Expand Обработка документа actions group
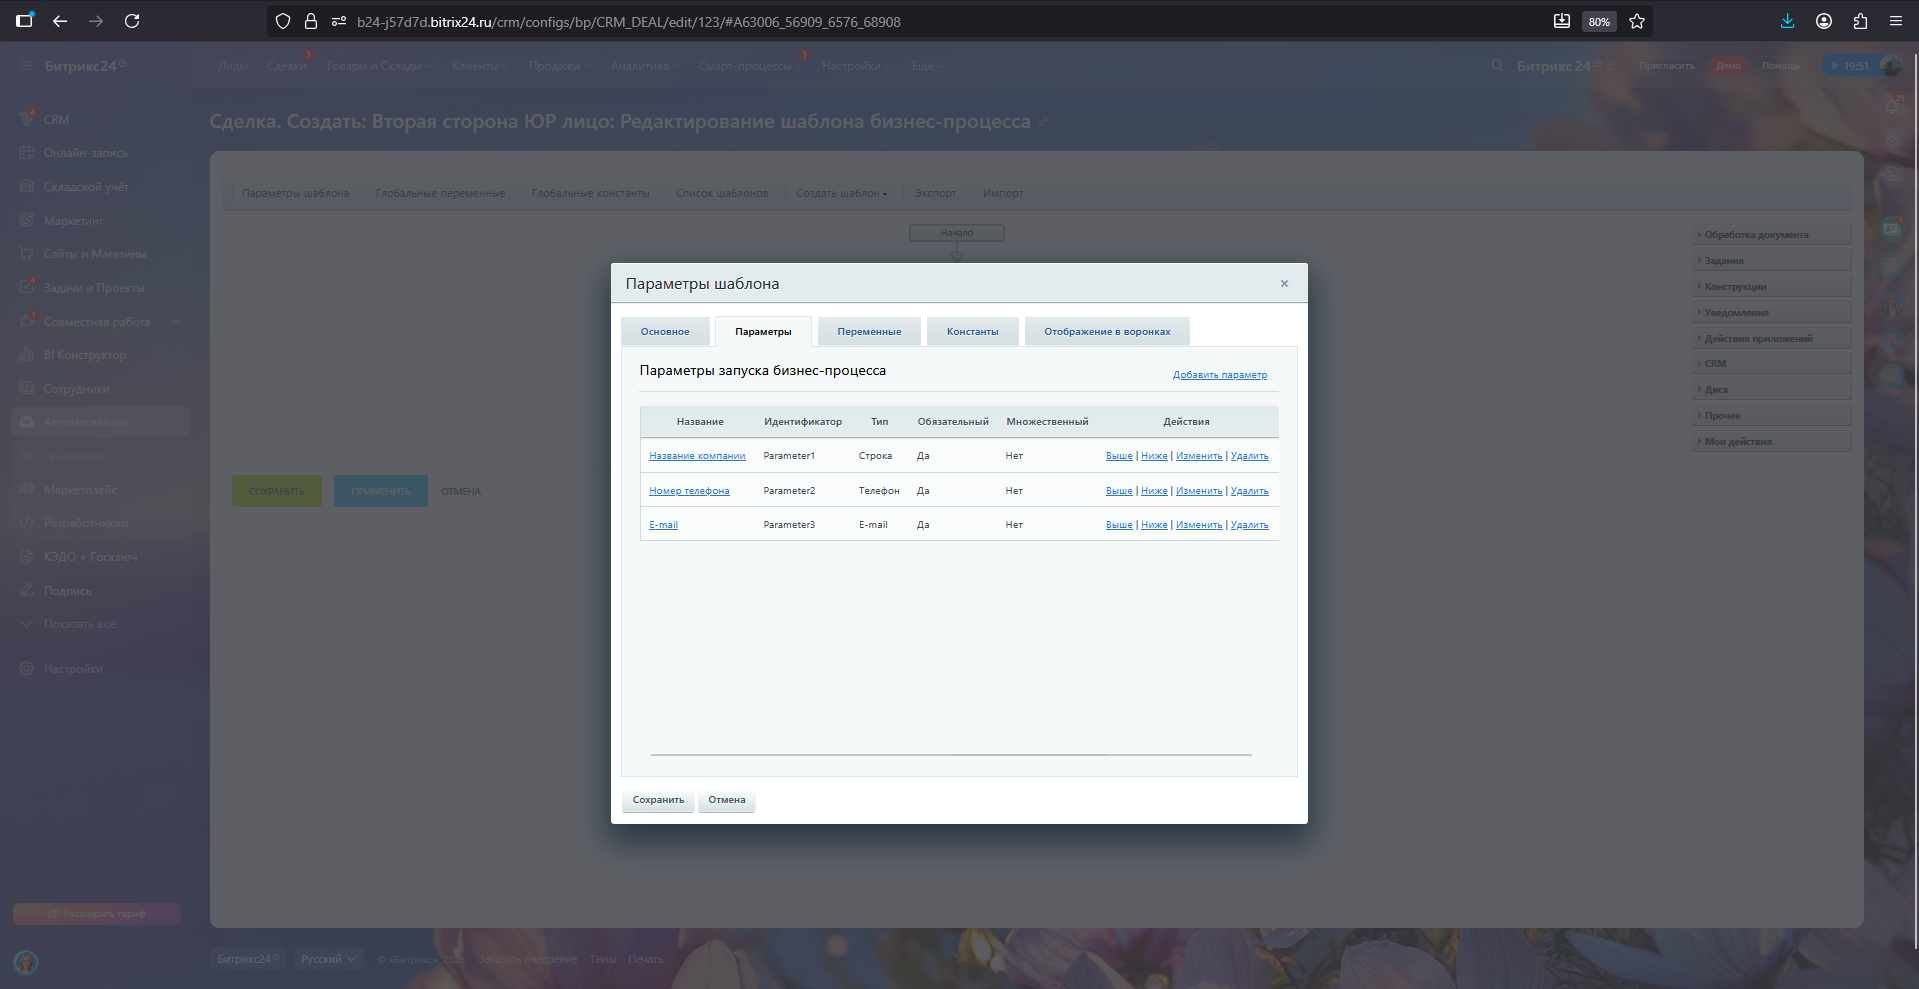This screenshot has height=989, width=1919. point(1771,235)
